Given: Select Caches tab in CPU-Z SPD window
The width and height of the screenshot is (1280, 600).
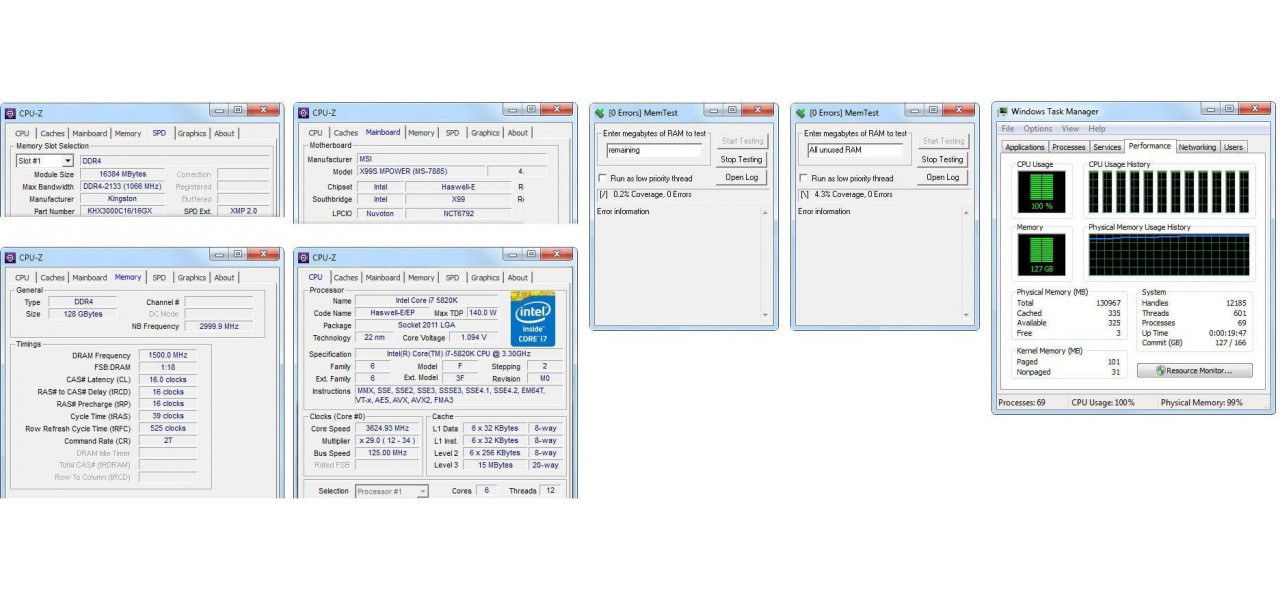Looking at the screenshot, I should tap(53, 133).
